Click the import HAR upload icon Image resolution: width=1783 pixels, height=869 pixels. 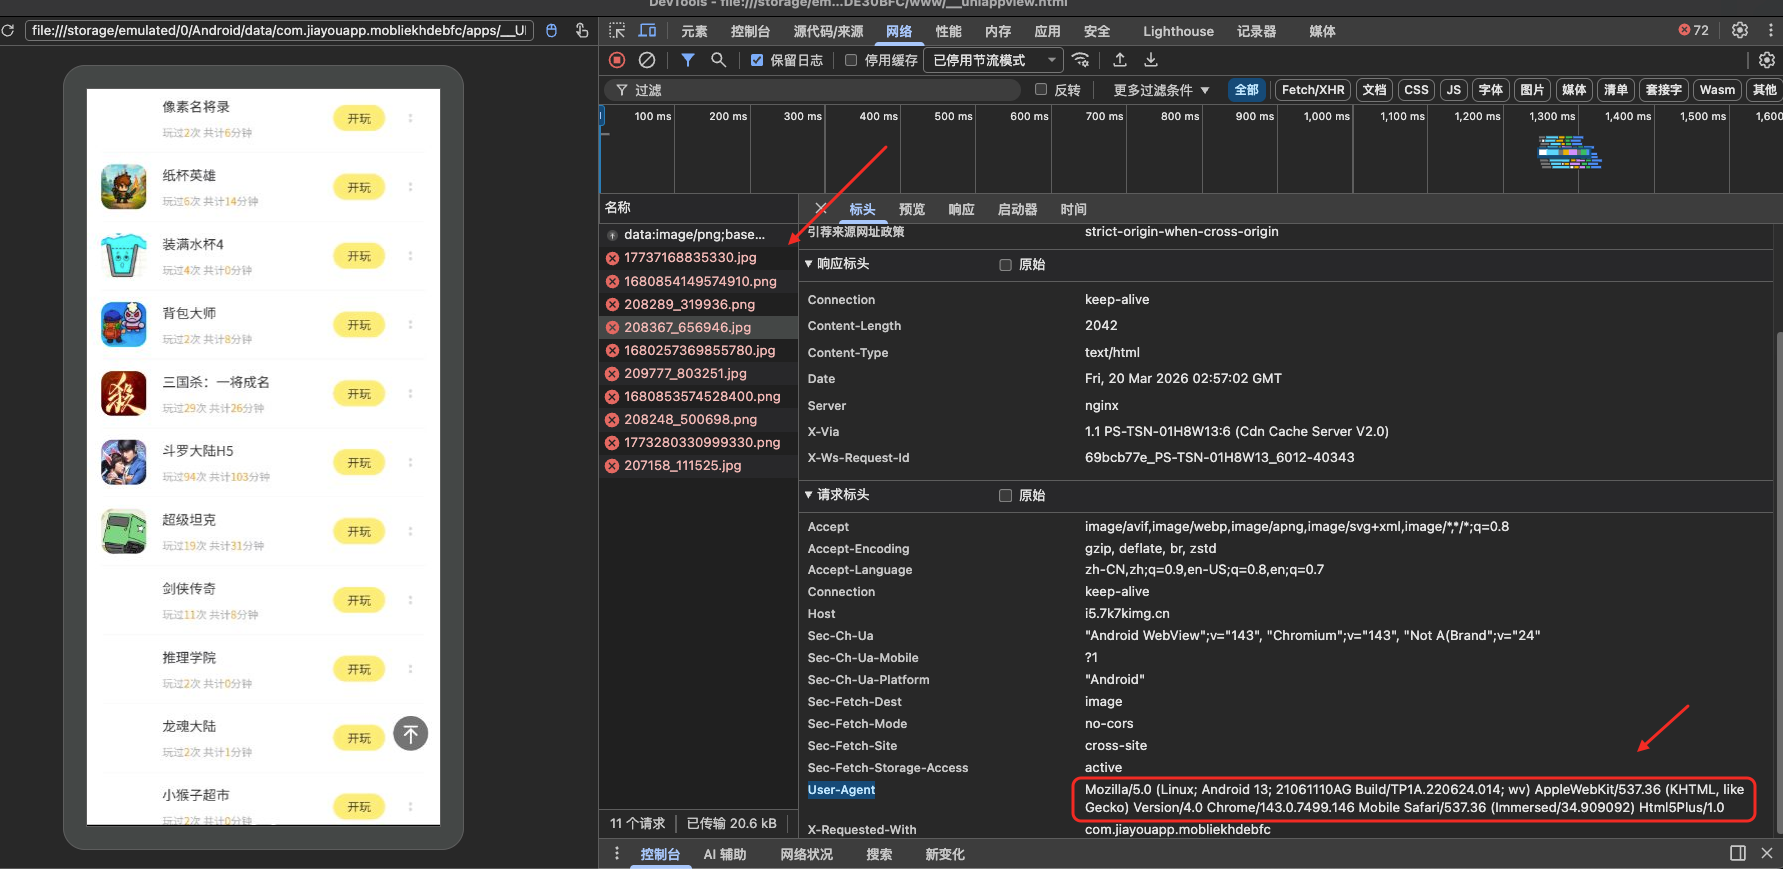click(x=1120, y=60)
